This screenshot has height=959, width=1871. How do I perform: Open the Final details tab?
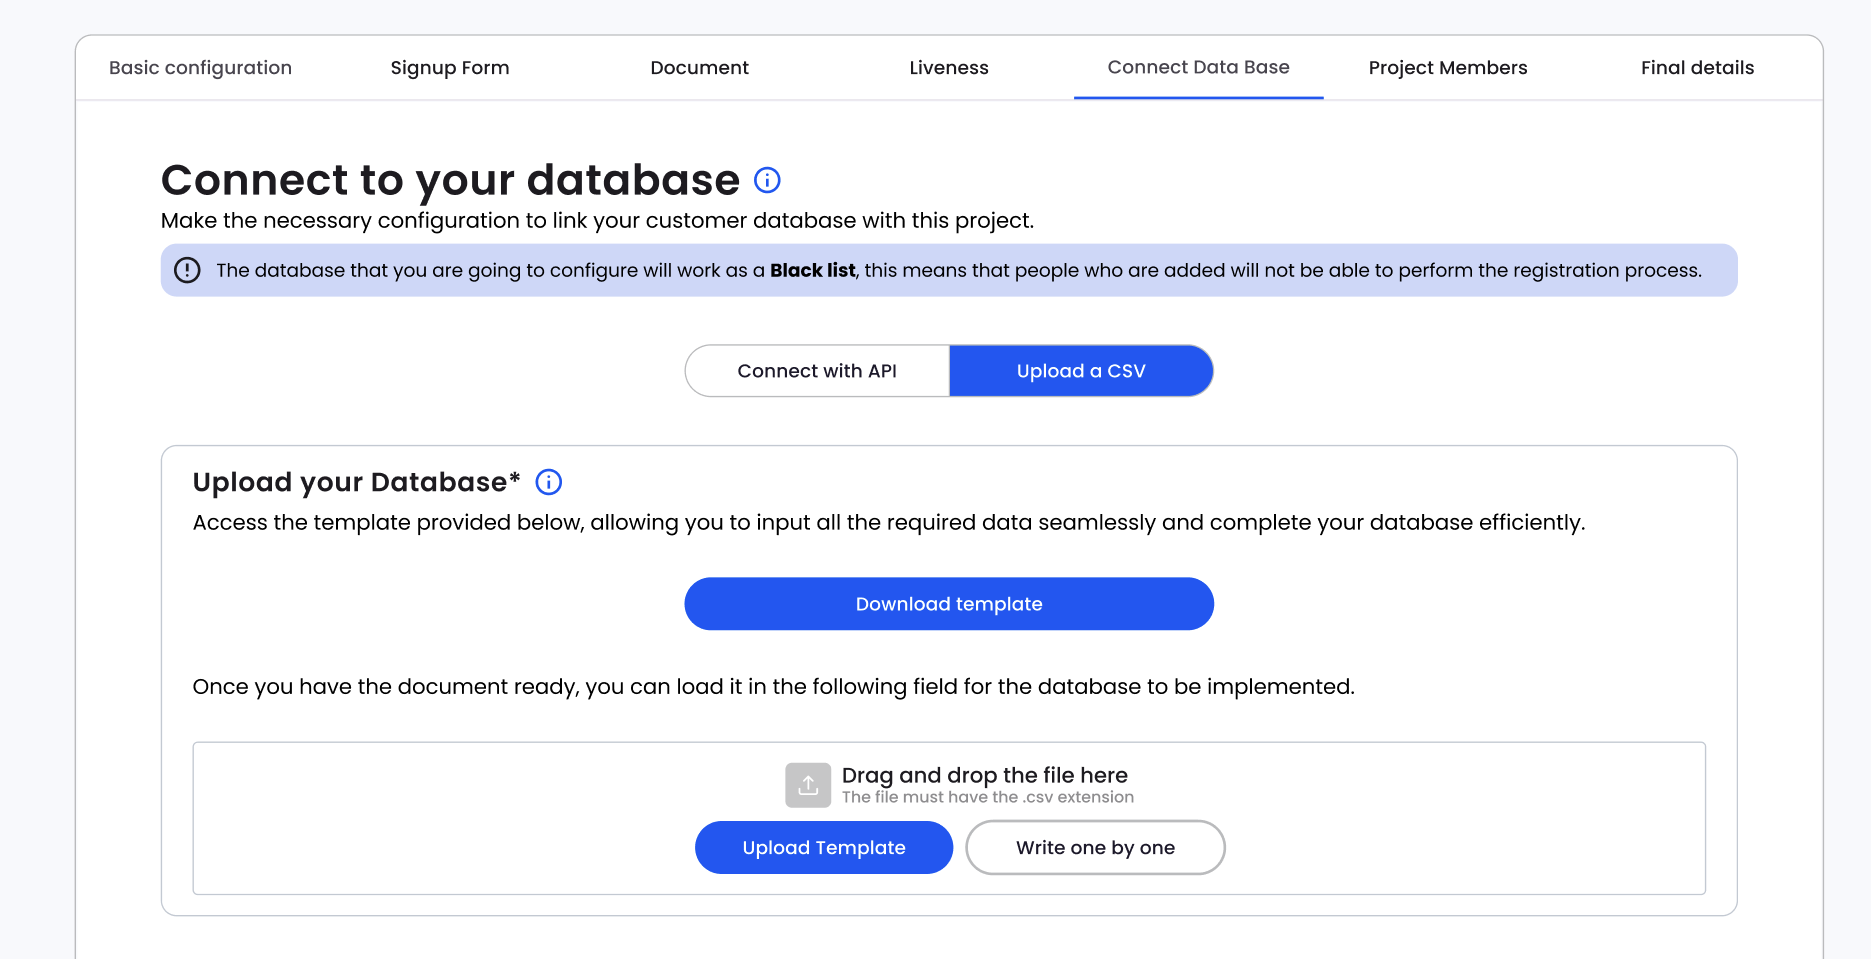[x=1697, y=68]
